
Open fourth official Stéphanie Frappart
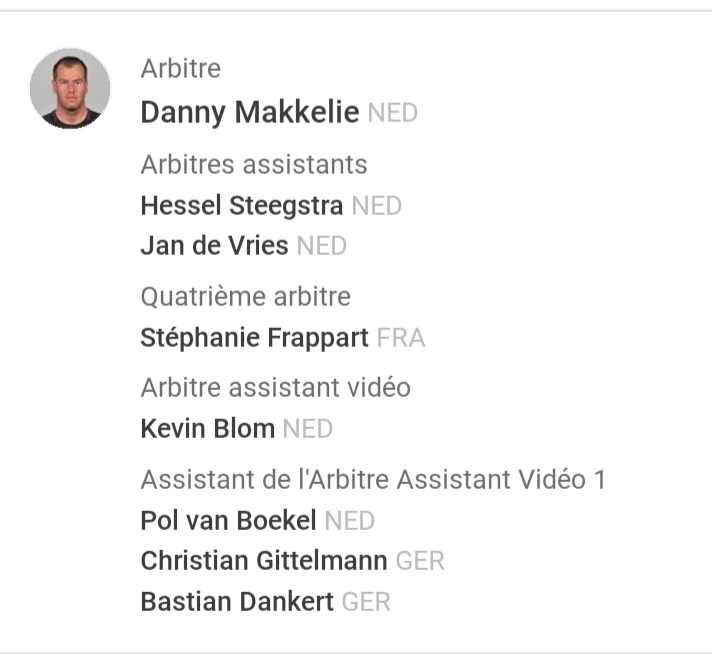[x=254, y=338]
